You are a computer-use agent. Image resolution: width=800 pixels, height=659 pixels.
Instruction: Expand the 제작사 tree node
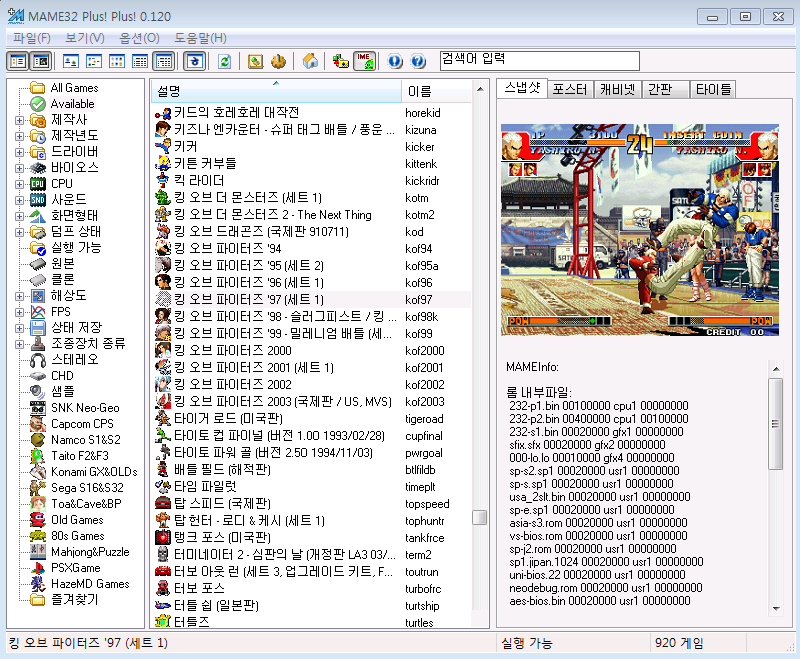point(19,120)
